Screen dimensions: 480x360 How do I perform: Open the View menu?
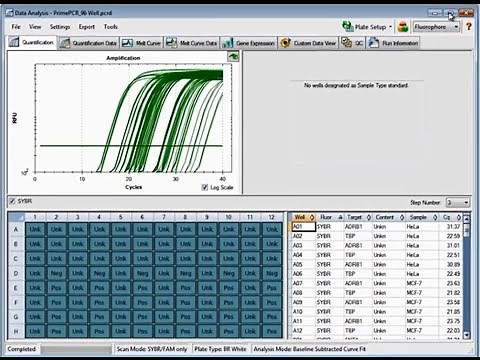pyautogui.click(x=35, y=27)
